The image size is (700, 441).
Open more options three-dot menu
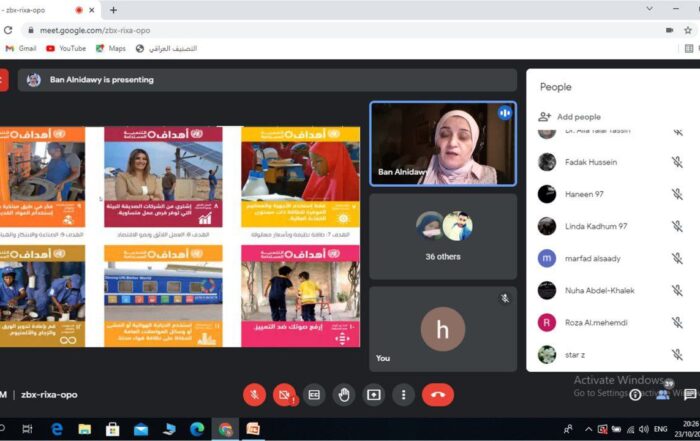(403, 394)
